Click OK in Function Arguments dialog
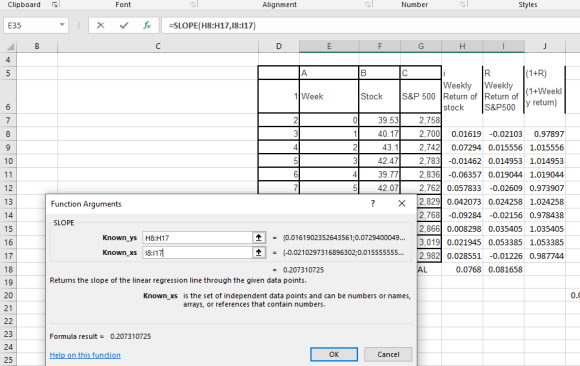The width and height of the screenshot is (580, 366). coord(334,354)
